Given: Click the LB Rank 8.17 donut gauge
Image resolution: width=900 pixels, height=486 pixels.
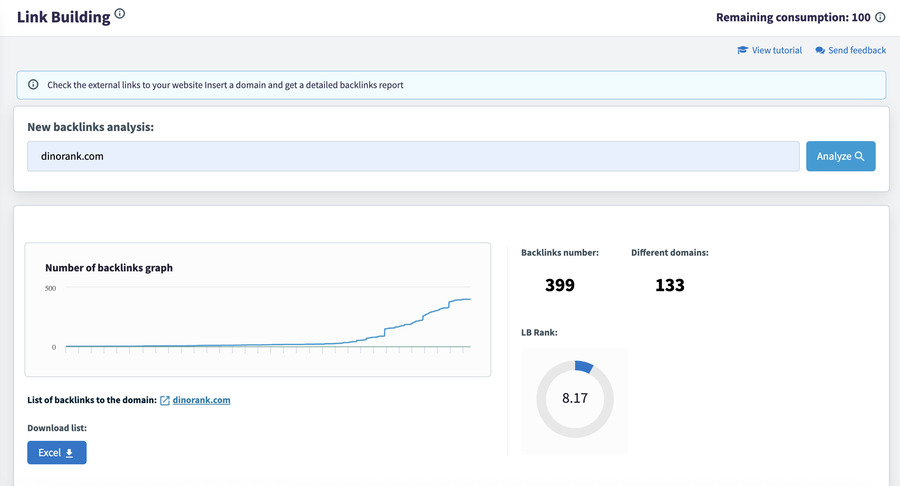Looking at the screenshot, I should coord(575,399).
